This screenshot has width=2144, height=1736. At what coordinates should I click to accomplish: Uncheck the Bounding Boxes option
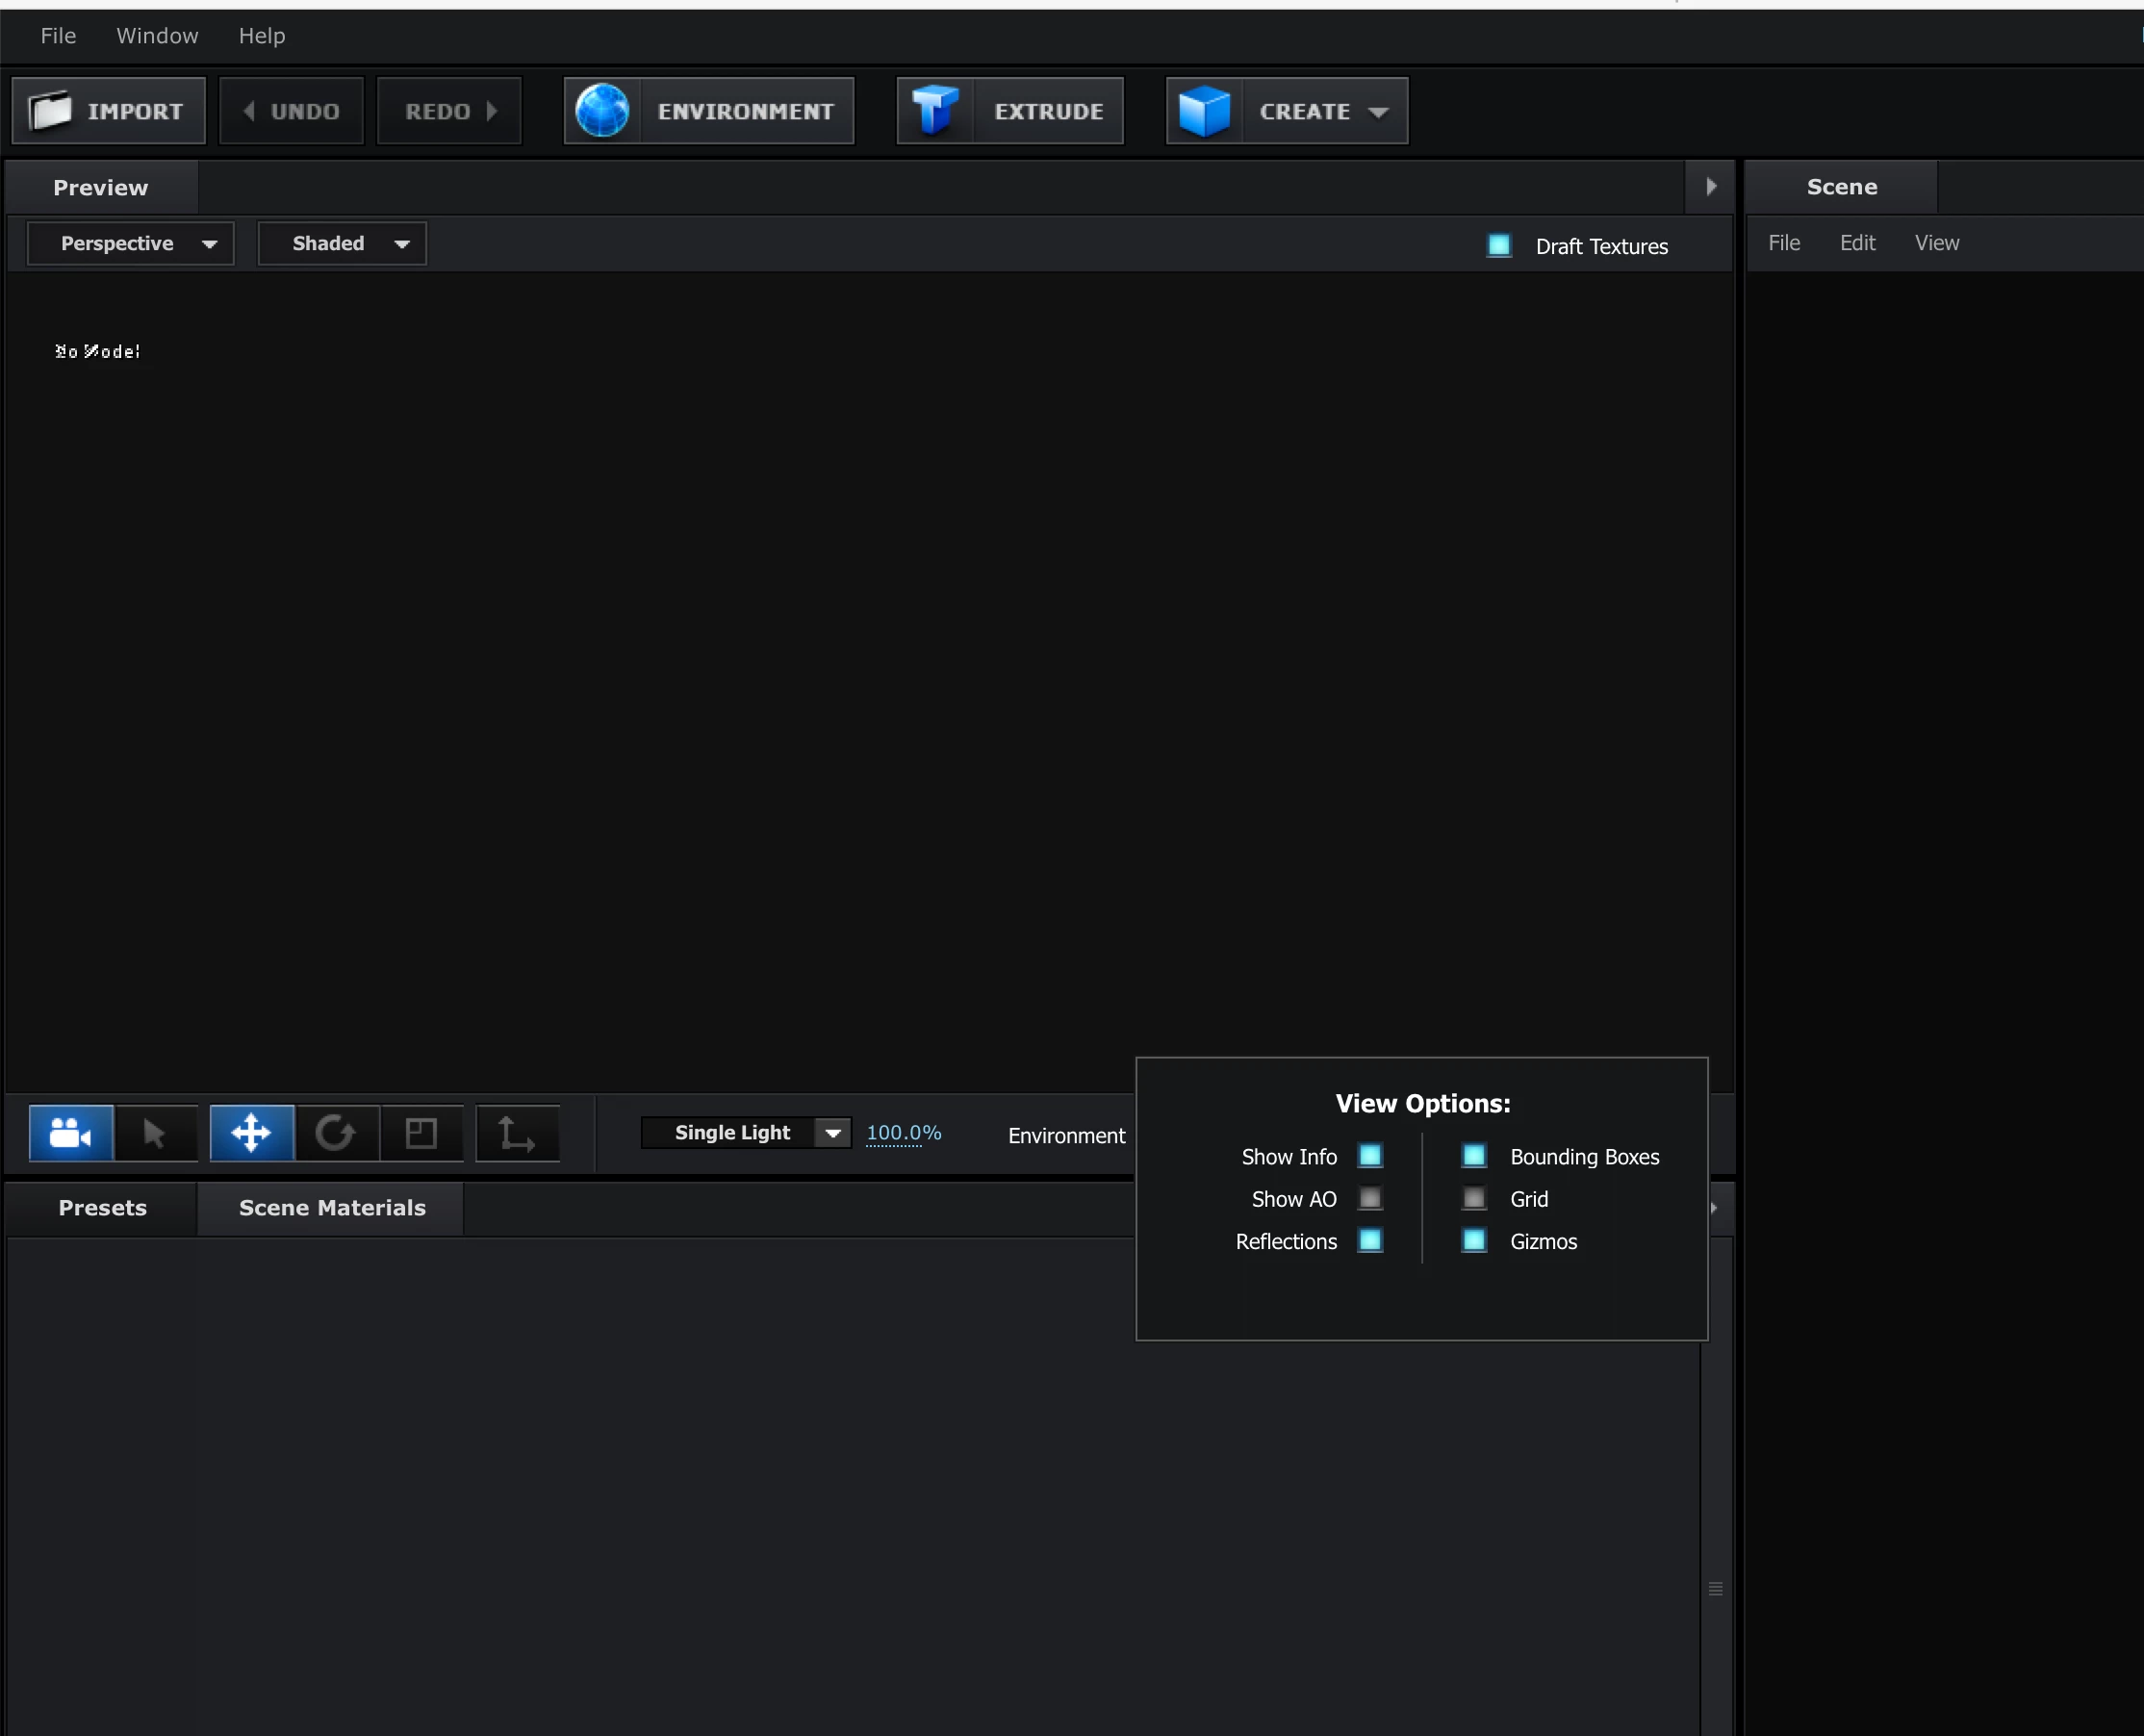click(1474, 1156)
